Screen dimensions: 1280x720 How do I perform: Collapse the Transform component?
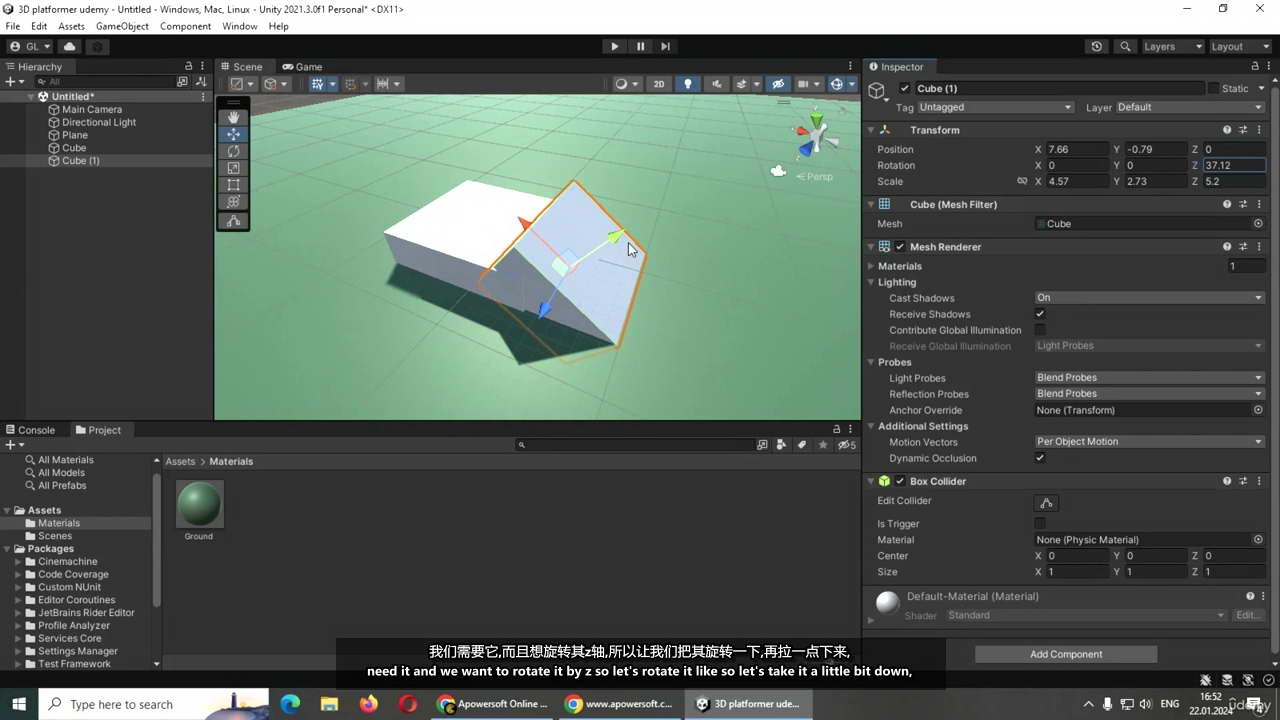871,130
